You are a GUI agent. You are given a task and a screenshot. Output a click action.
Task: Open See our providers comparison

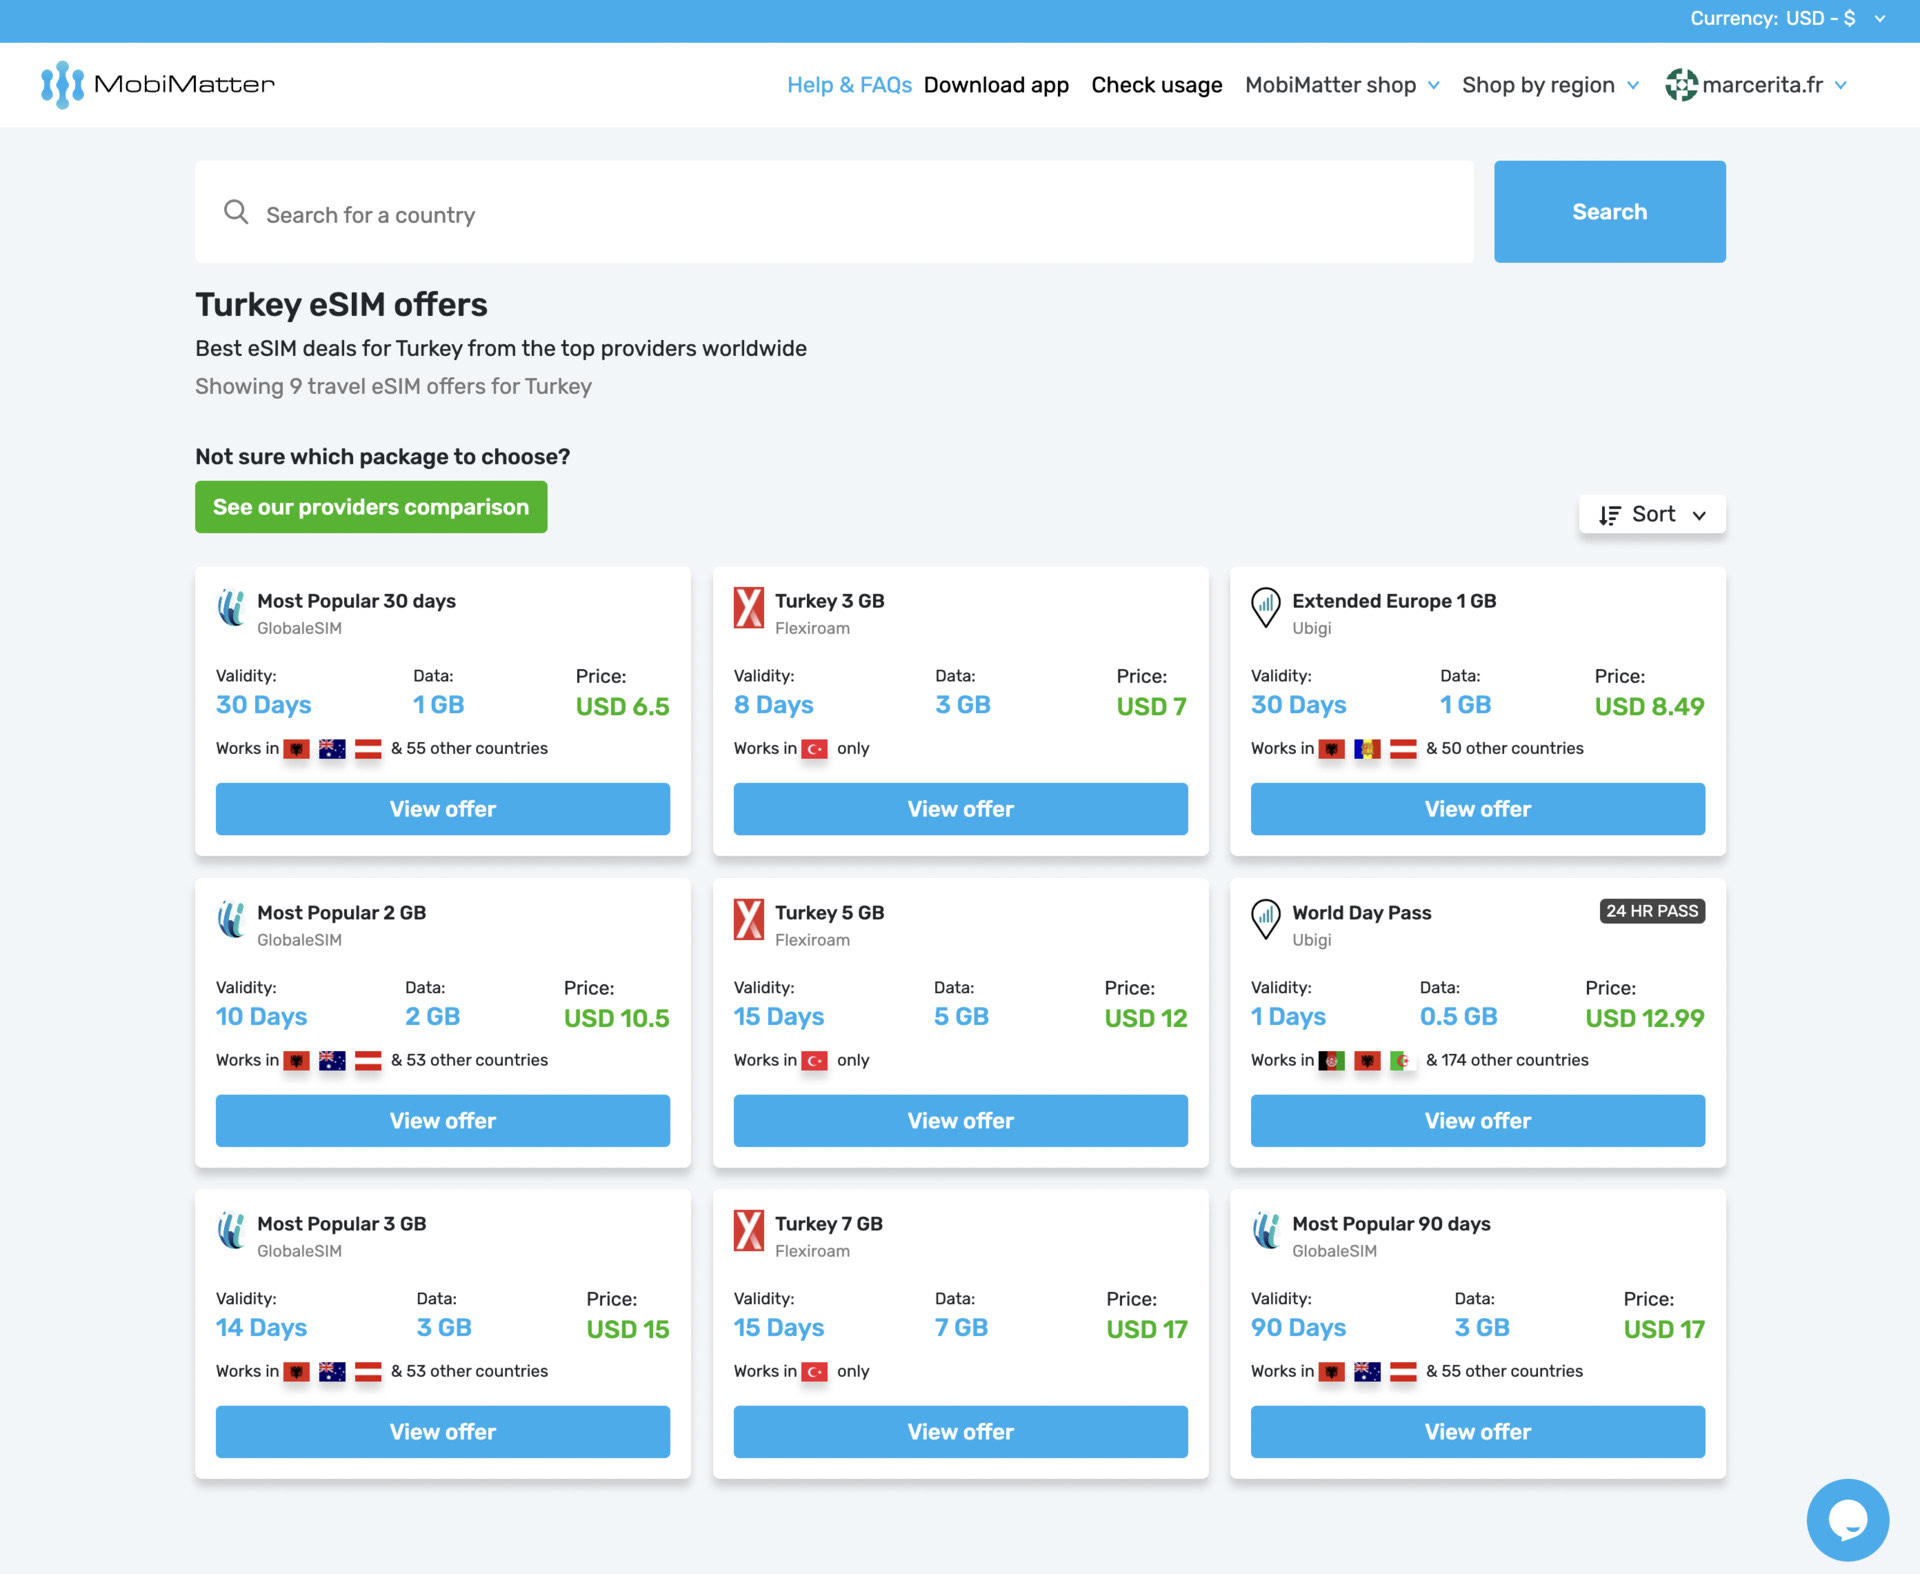tap(371, 507)
